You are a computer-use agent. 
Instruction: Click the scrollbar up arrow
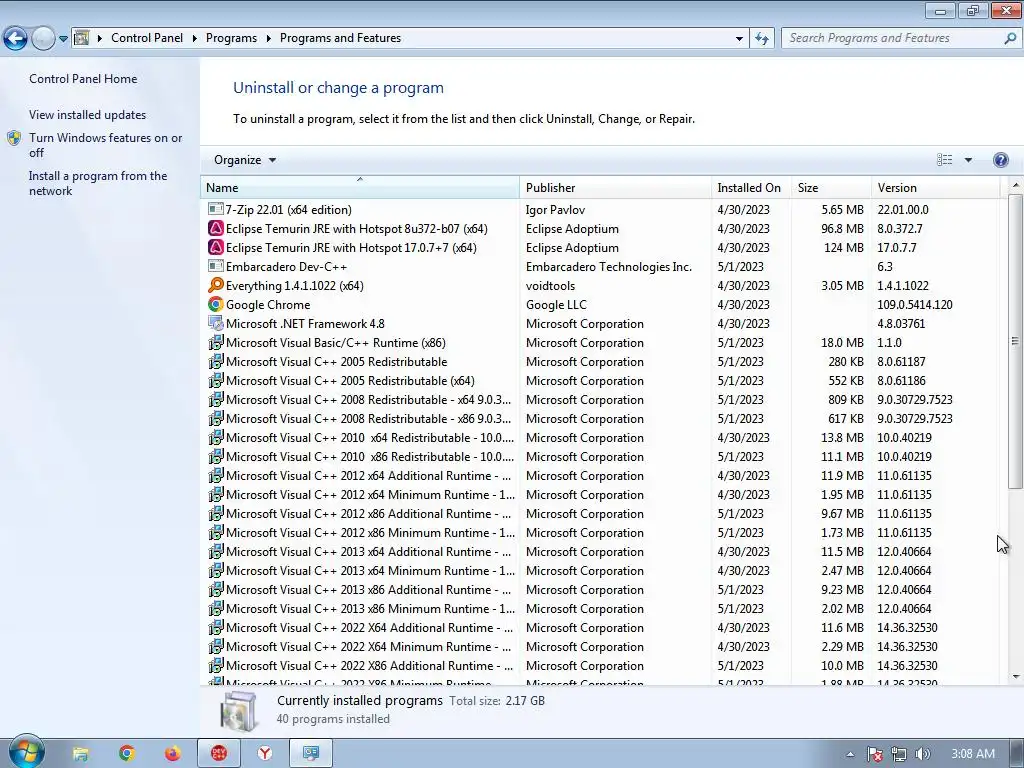pos(1015,185)
